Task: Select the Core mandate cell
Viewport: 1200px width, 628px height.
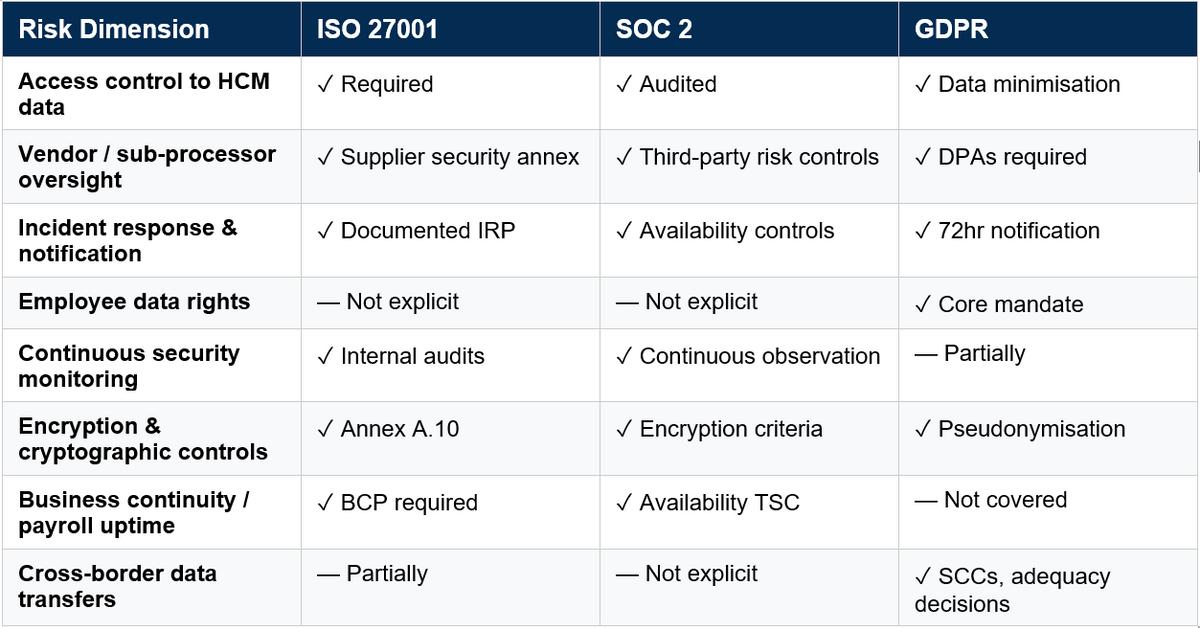Action: point(1048,302)
